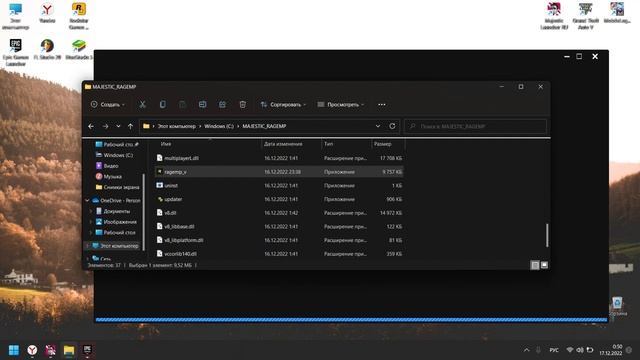Open the FL Studio desktop shortcut
This screenshot has width=640, height=360.
pyautogui.click(x=47, y=49)
